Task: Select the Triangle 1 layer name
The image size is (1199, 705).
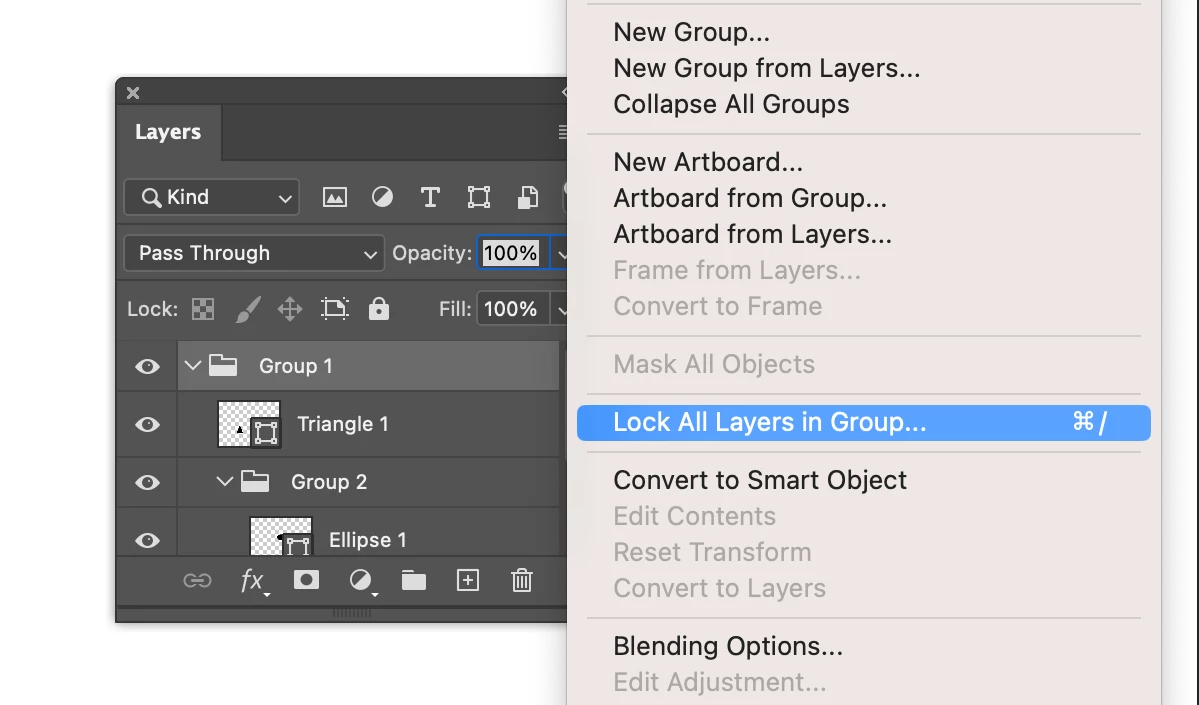Action: (343, 424)
